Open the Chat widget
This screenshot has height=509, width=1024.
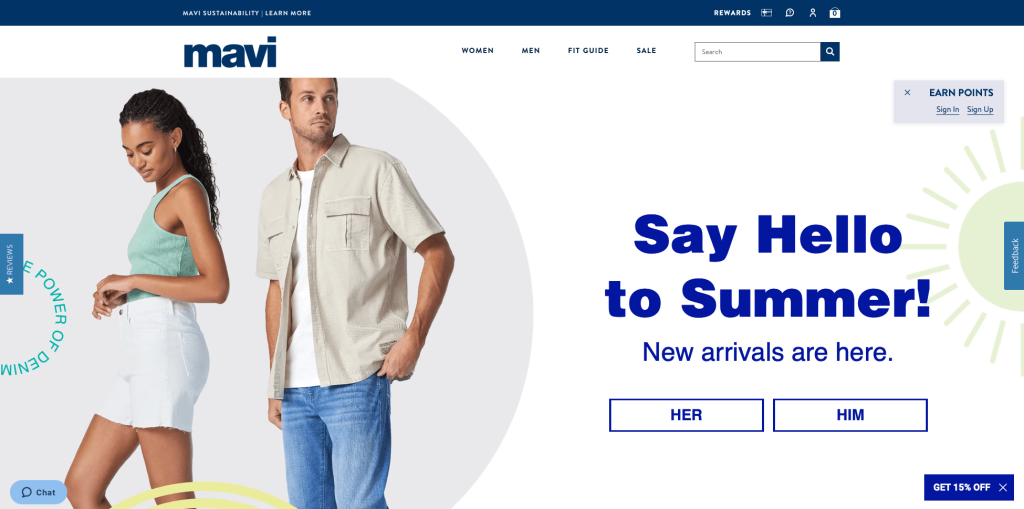tap(38, 492)
